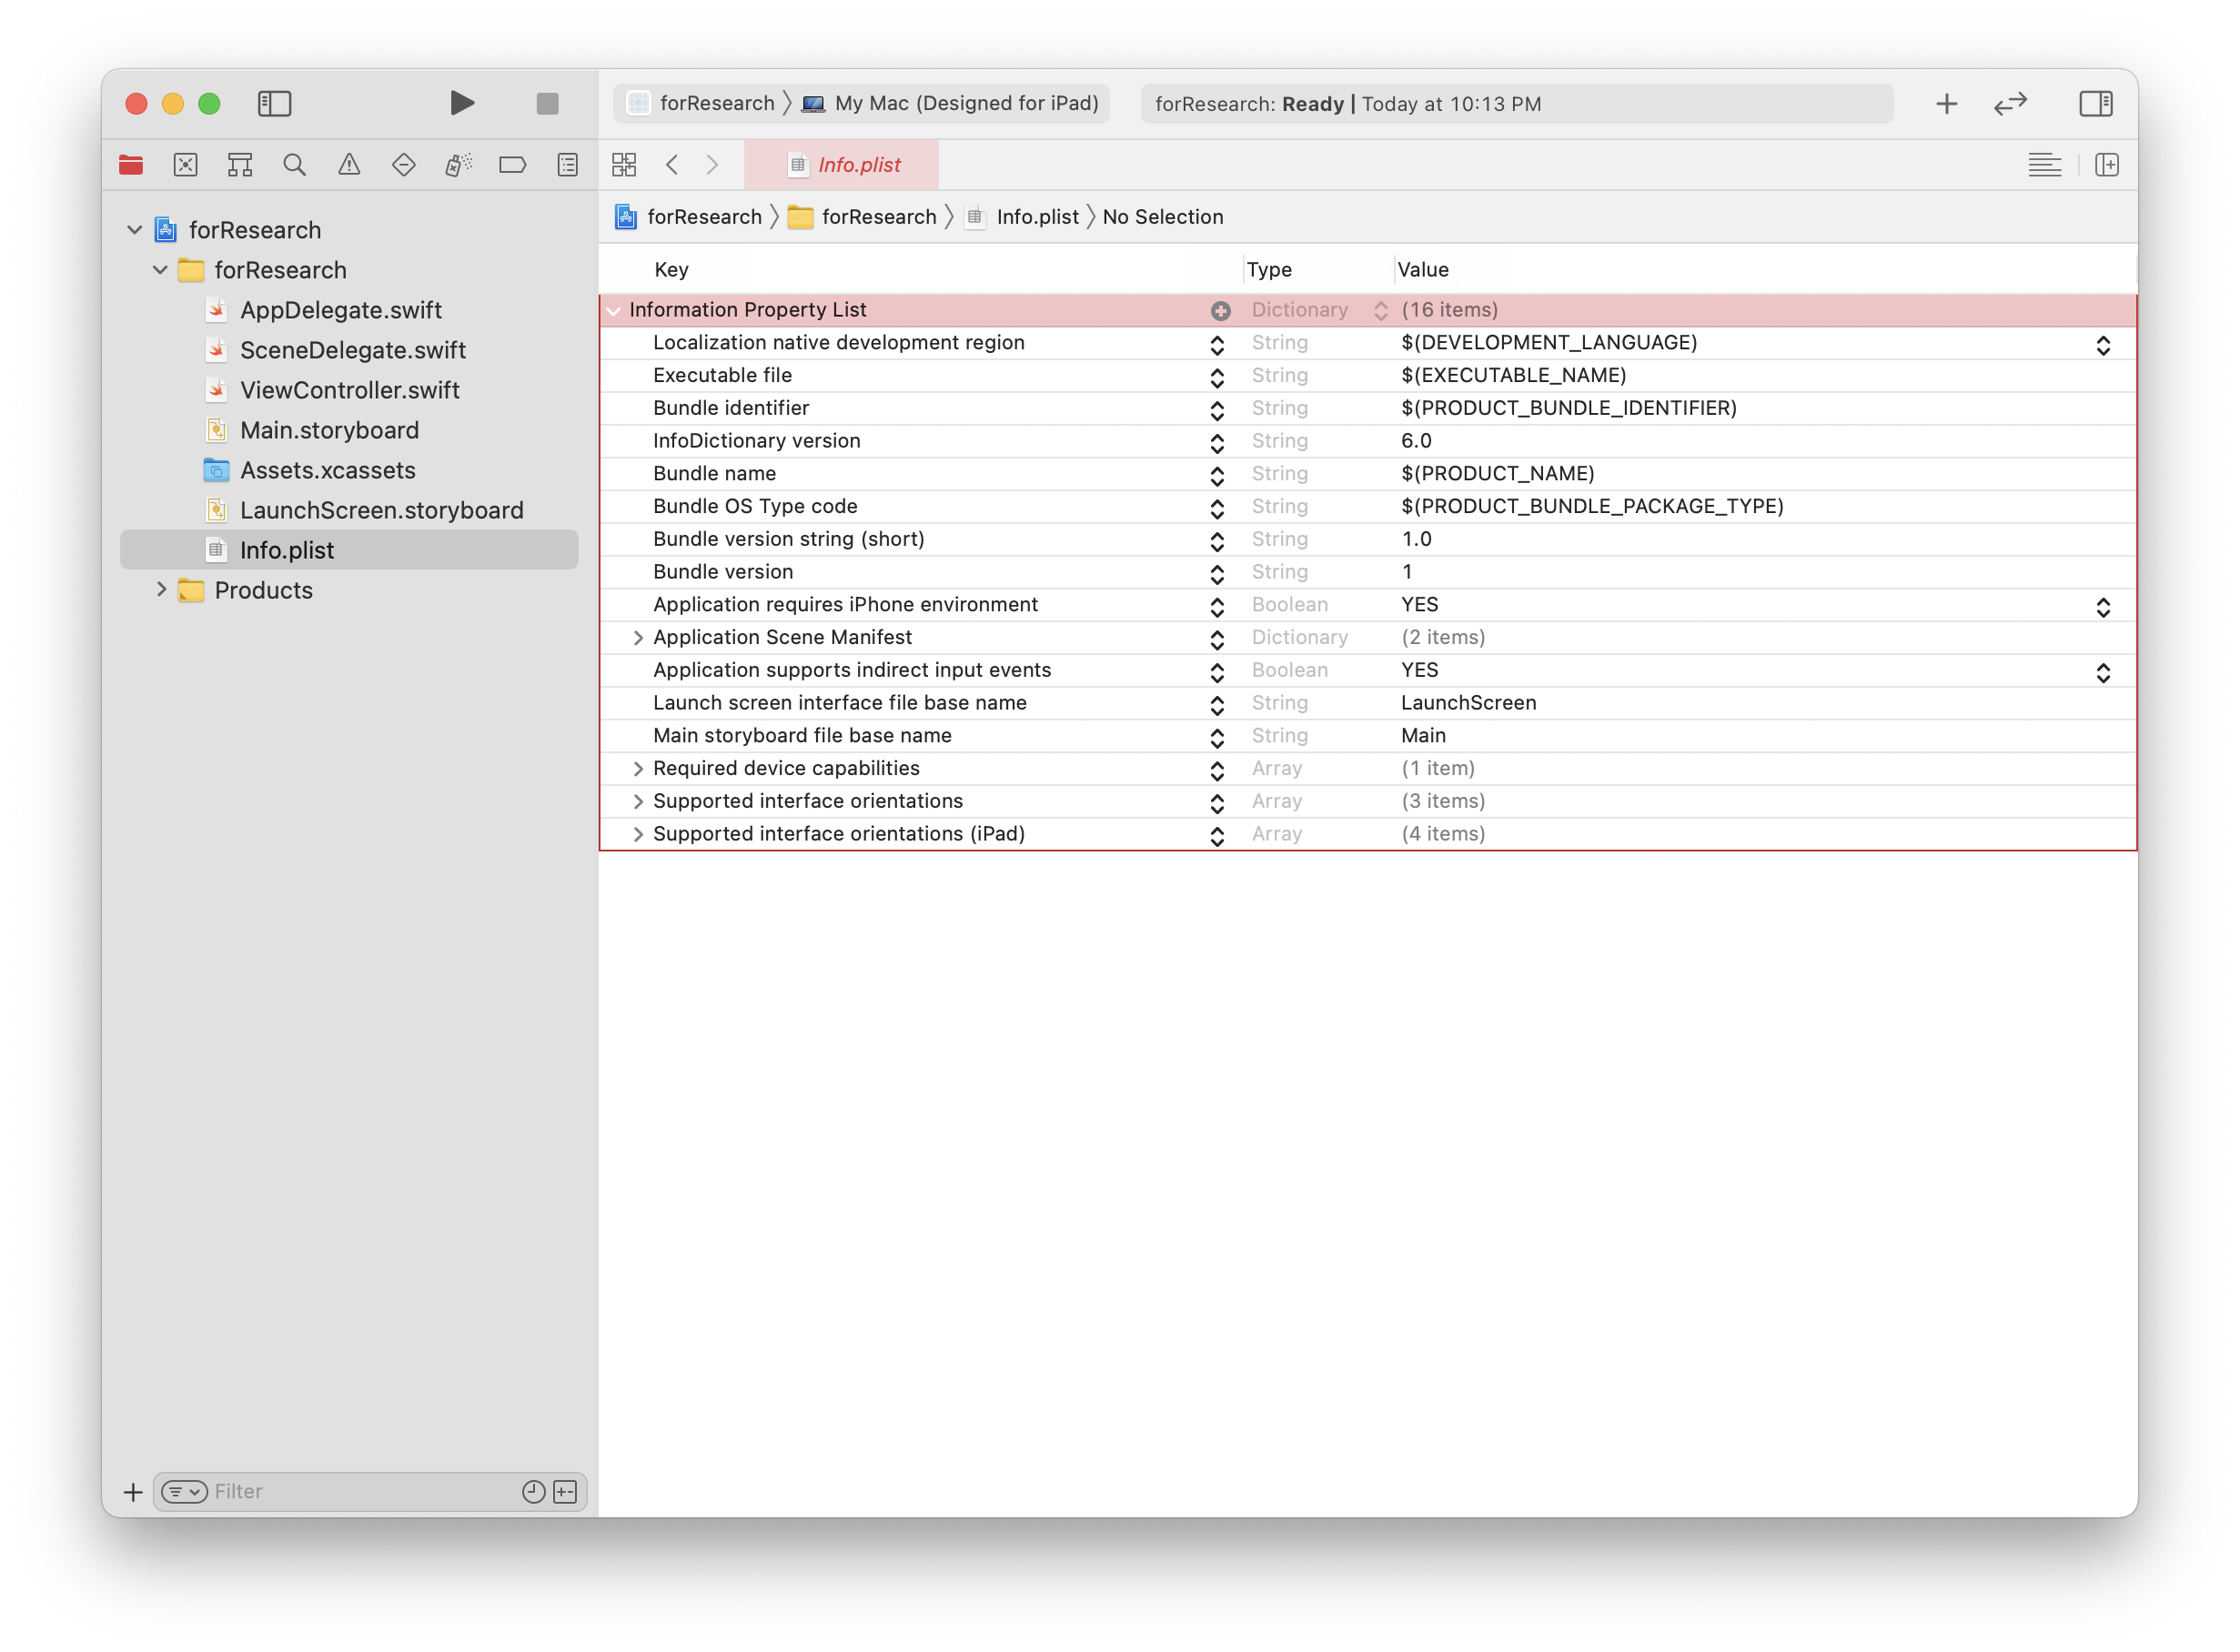Toggle the right inspector panel
2240x1652 pixels.
coord(2095,104)
